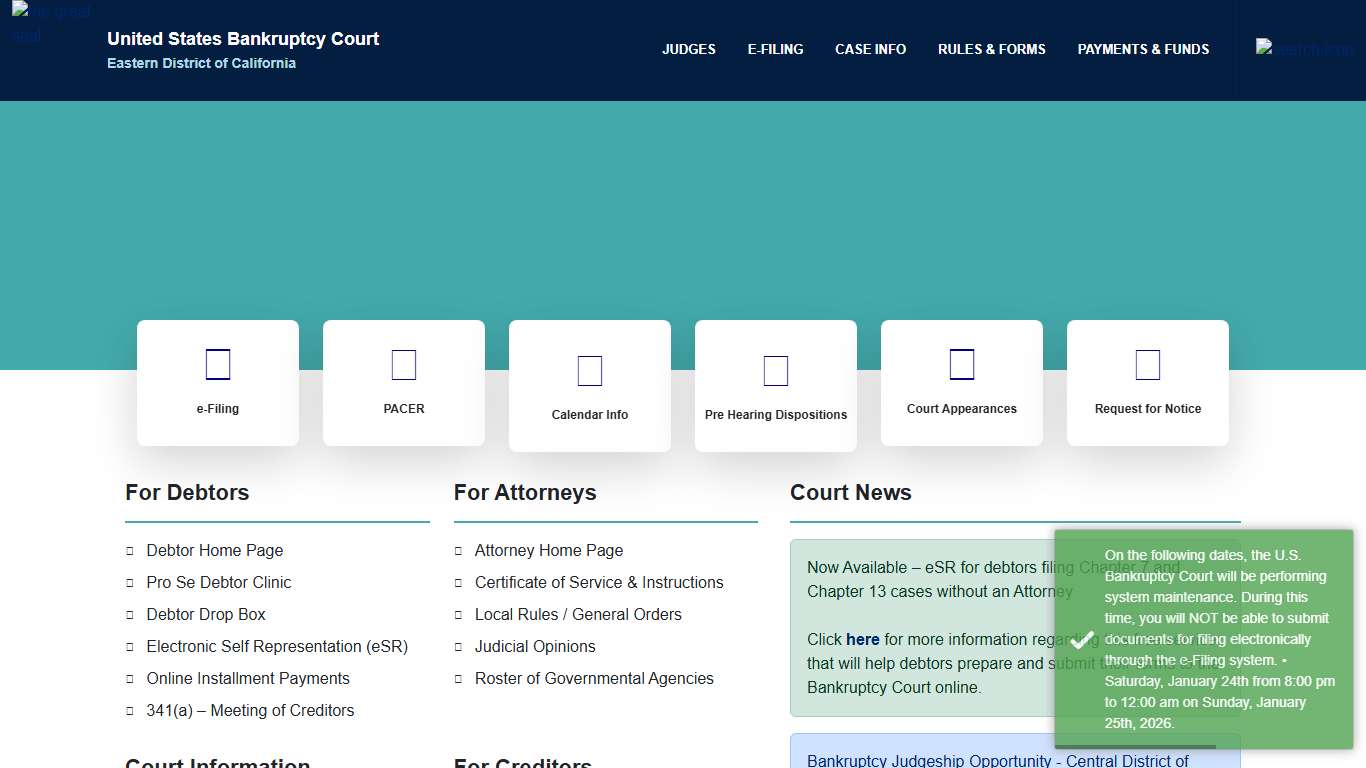Open the E-FILING navigation menu

click(775, 49)
